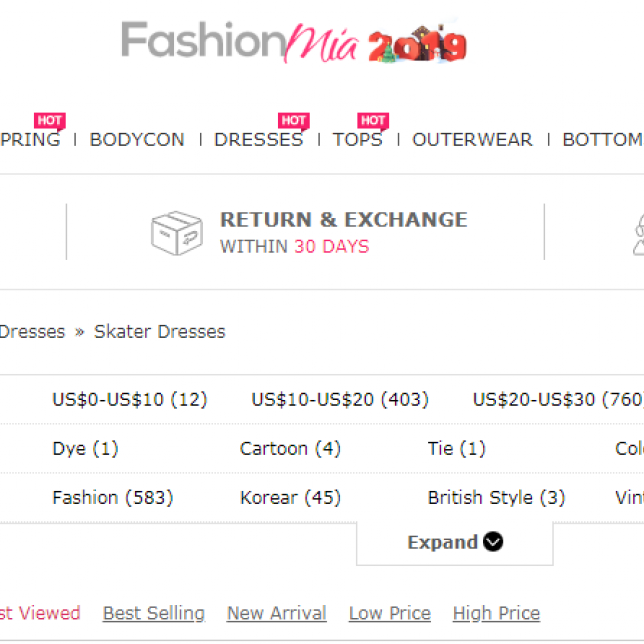Filter by price US$10-US$20
The height and width of the screenshot is (644, 644).
coord(340,399)
